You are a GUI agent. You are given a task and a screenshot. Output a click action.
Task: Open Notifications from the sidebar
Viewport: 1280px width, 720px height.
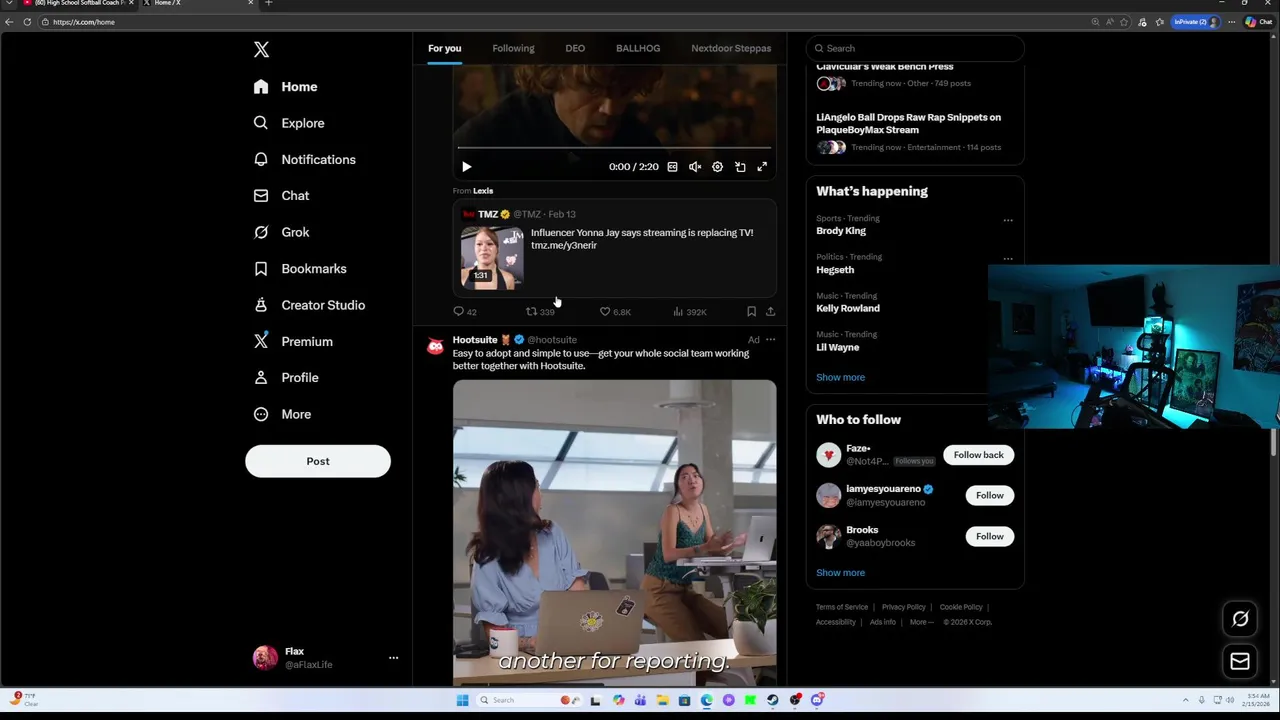click(304, 159)
